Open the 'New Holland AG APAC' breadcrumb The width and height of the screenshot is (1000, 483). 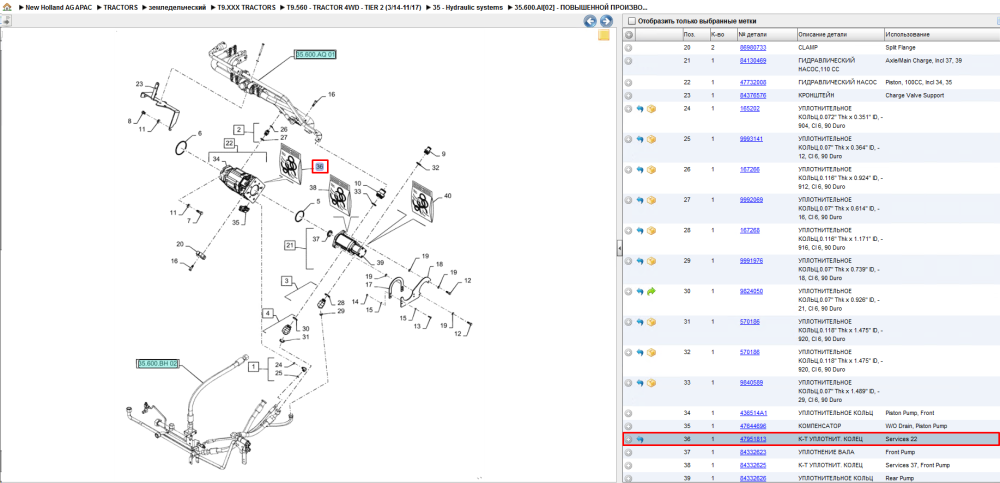coord(61,8)
